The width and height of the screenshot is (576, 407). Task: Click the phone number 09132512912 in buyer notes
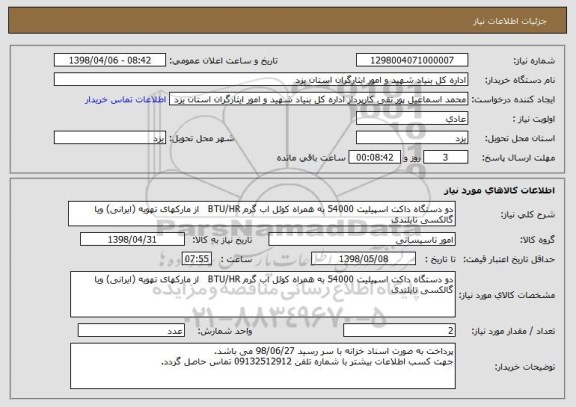pos(263,362)
